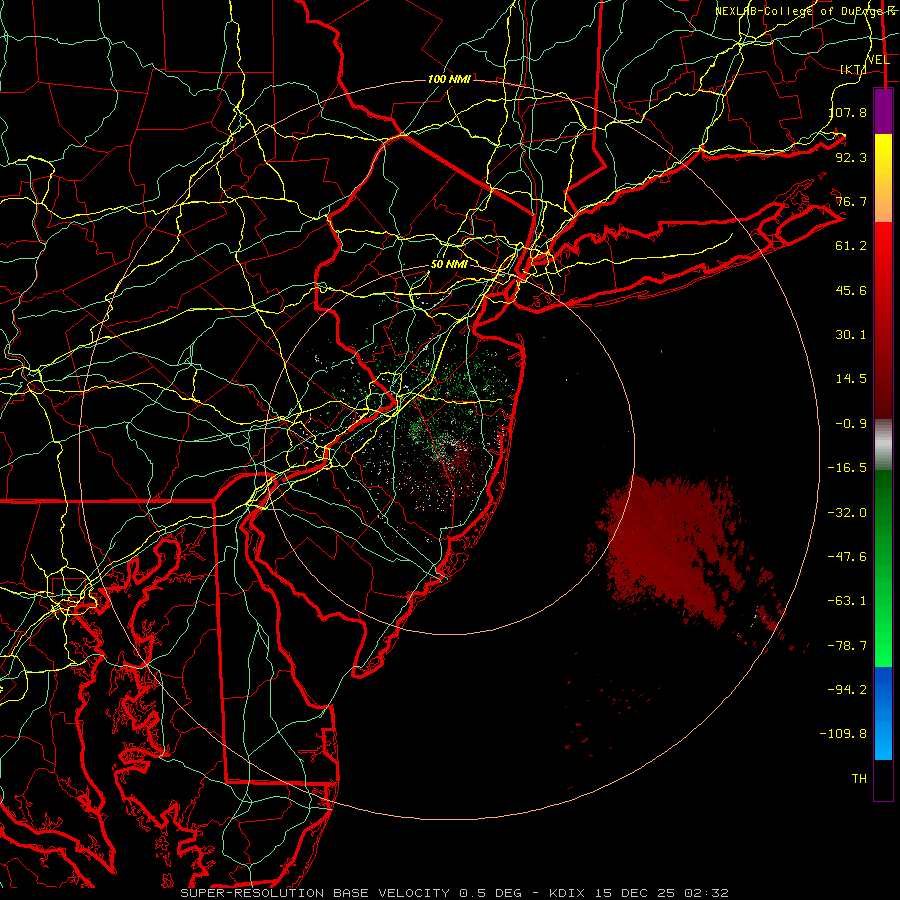Image resolution: width=900 pixels, height=900 pixels.
Task: Click the 30.1 legend value
Action: tap(851, 335)
